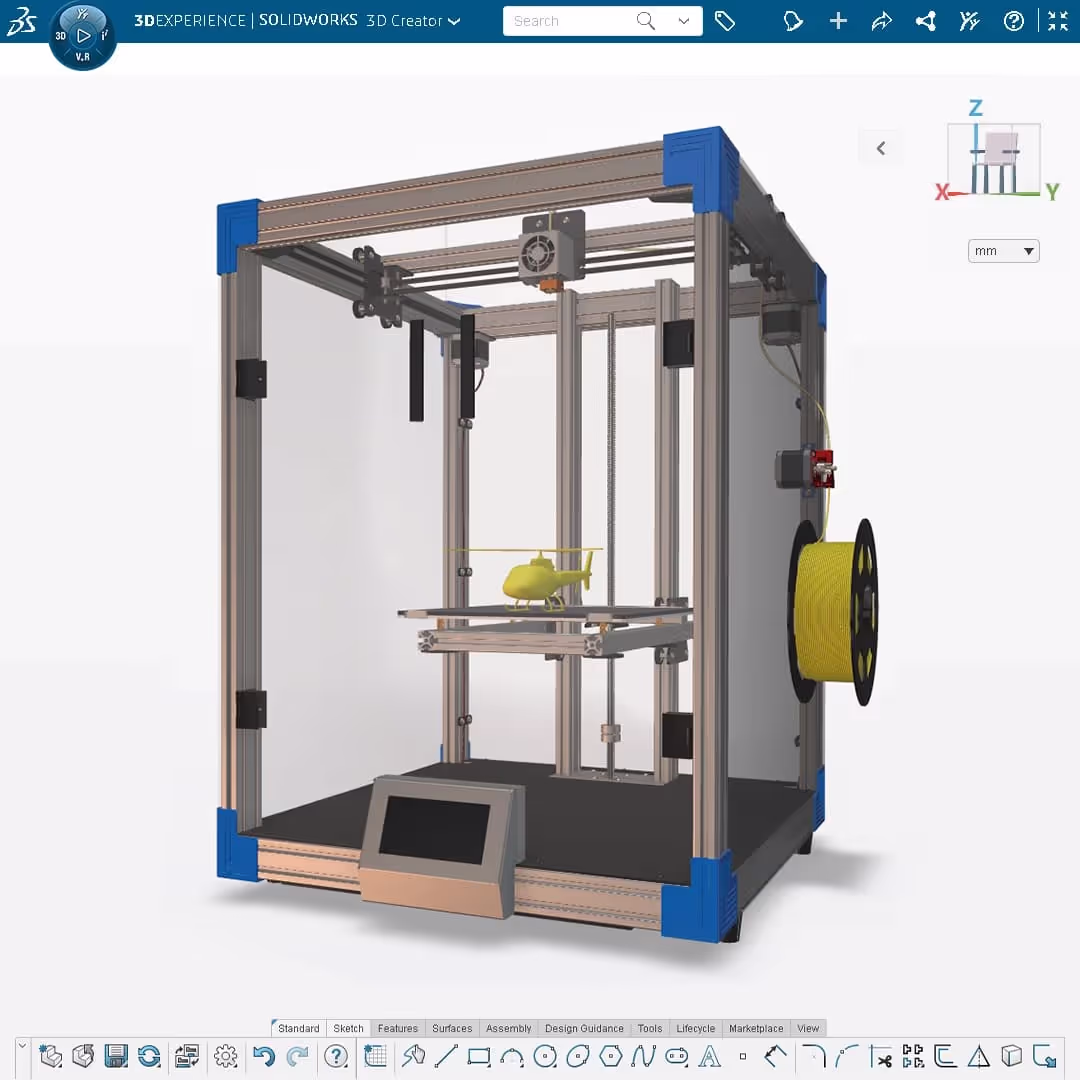The height and width of the screenshot is (1080, 1080).
Task: Select the Offset entities tool
Action: tap(946, 1056)
